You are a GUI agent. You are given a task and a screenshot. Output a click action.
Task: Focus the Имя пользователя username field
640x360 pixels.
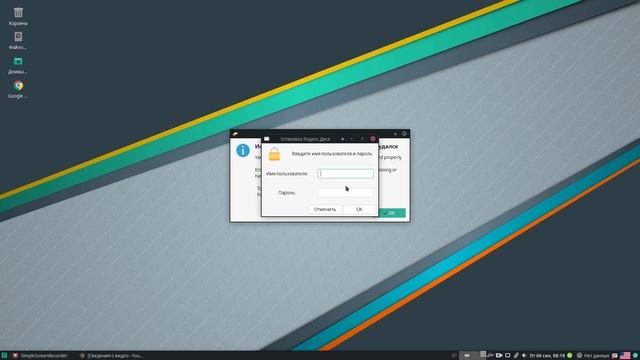(x=346, y=173)
